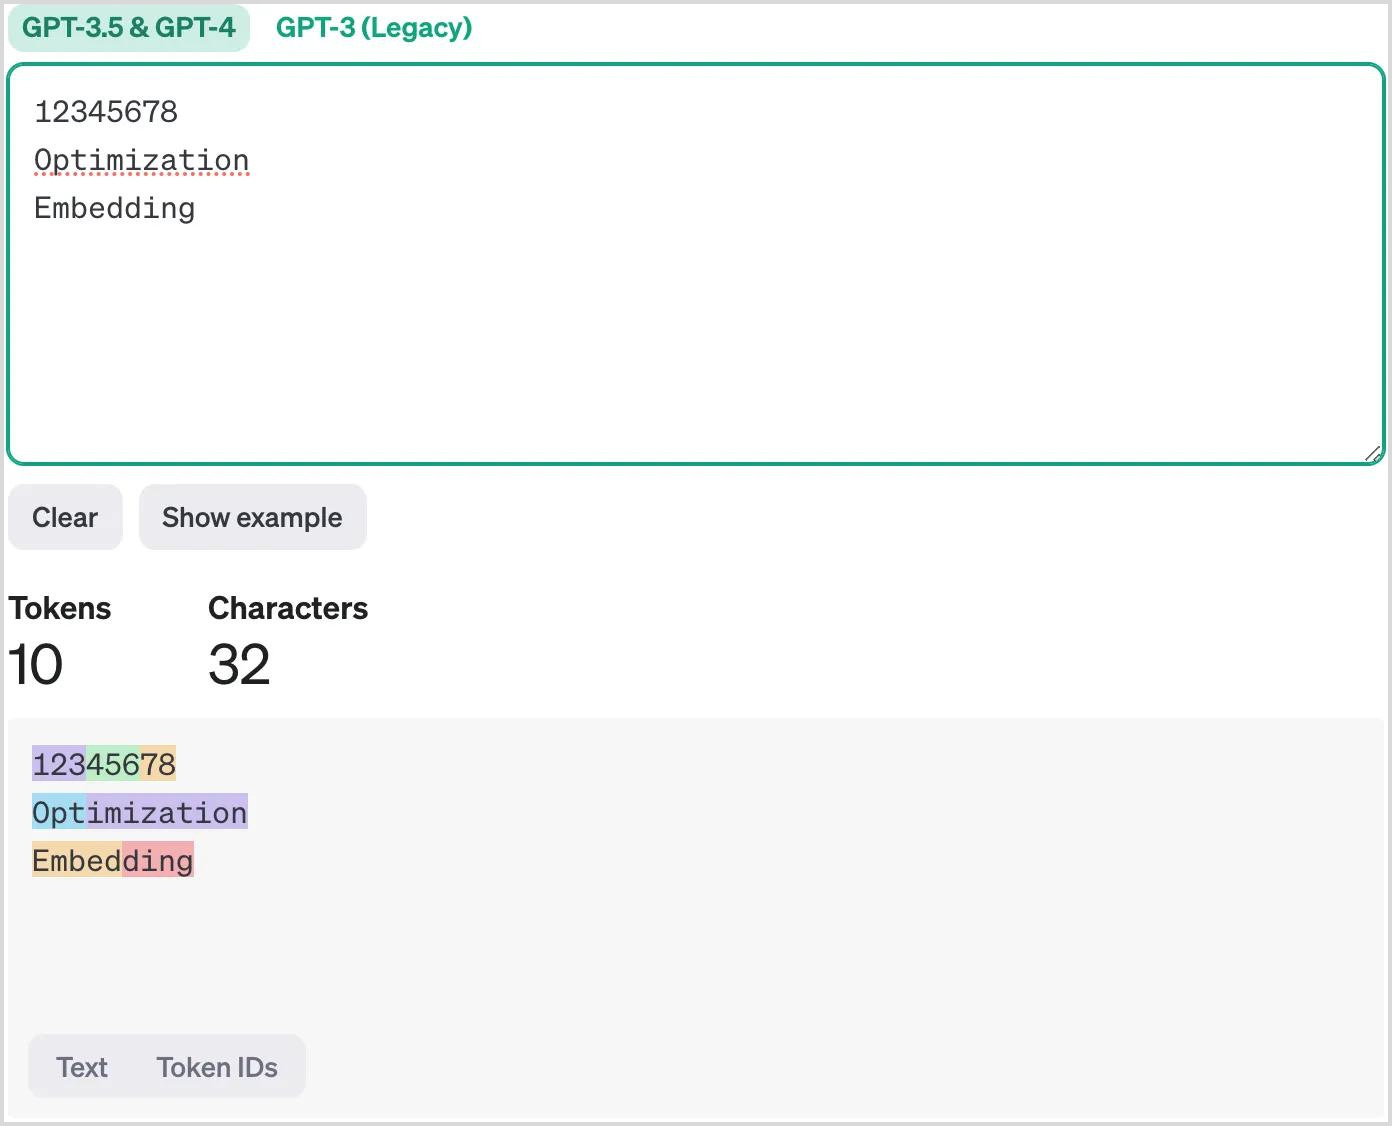1392x1126 pixels.
Task: Click the textarea resize handle in the corner
Action: click(1374, 455)
